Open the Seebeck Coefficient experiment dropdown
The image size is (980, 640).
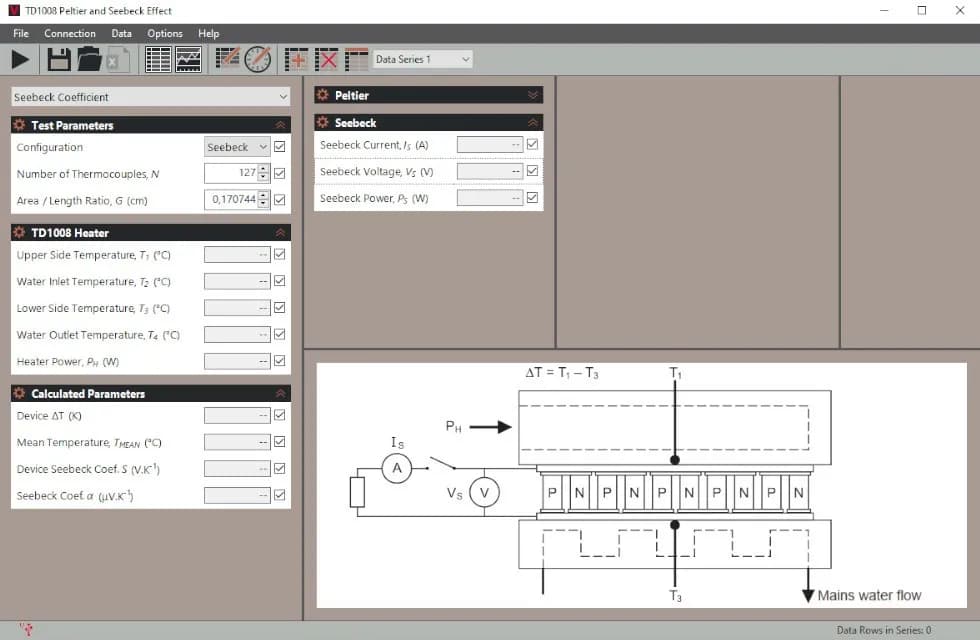[150, 97]
